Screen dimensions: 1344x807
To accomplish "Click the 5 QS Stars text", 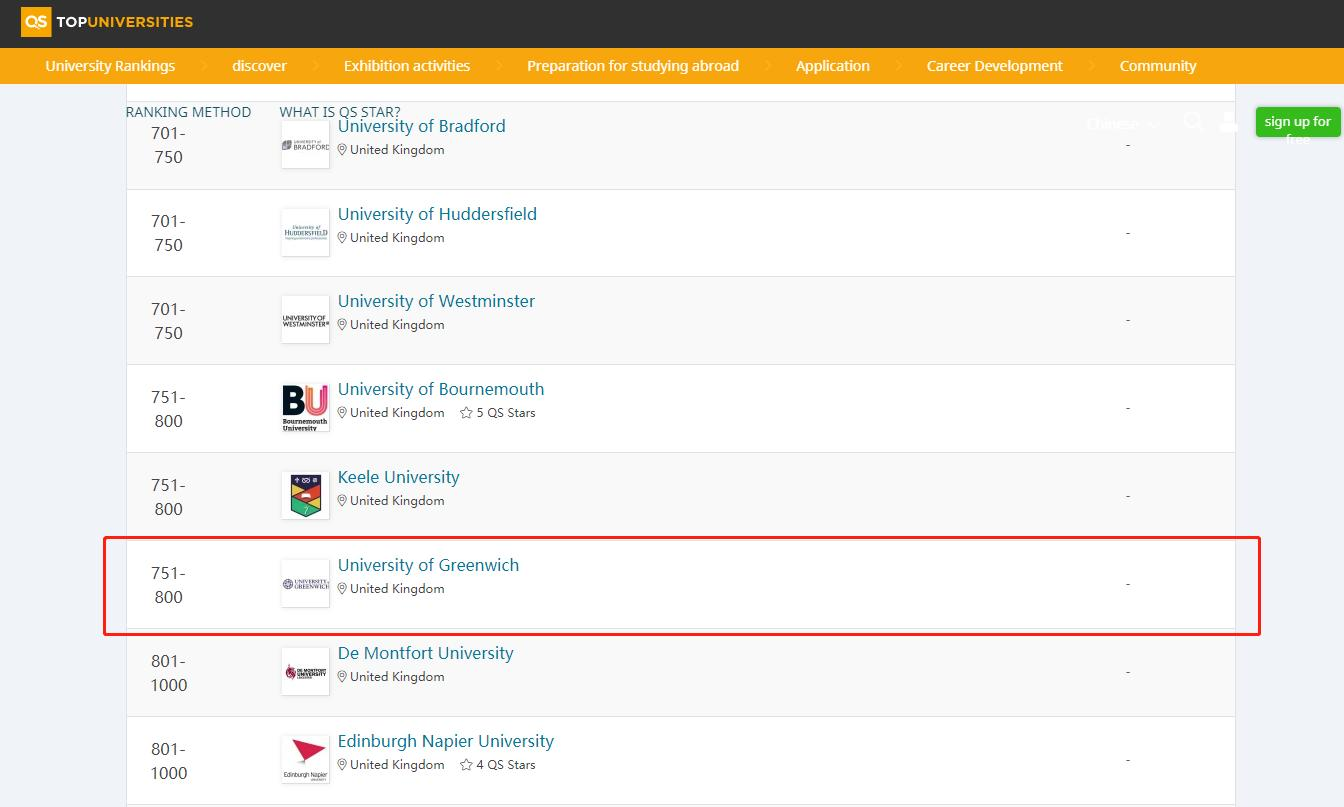I will point(506,412).
